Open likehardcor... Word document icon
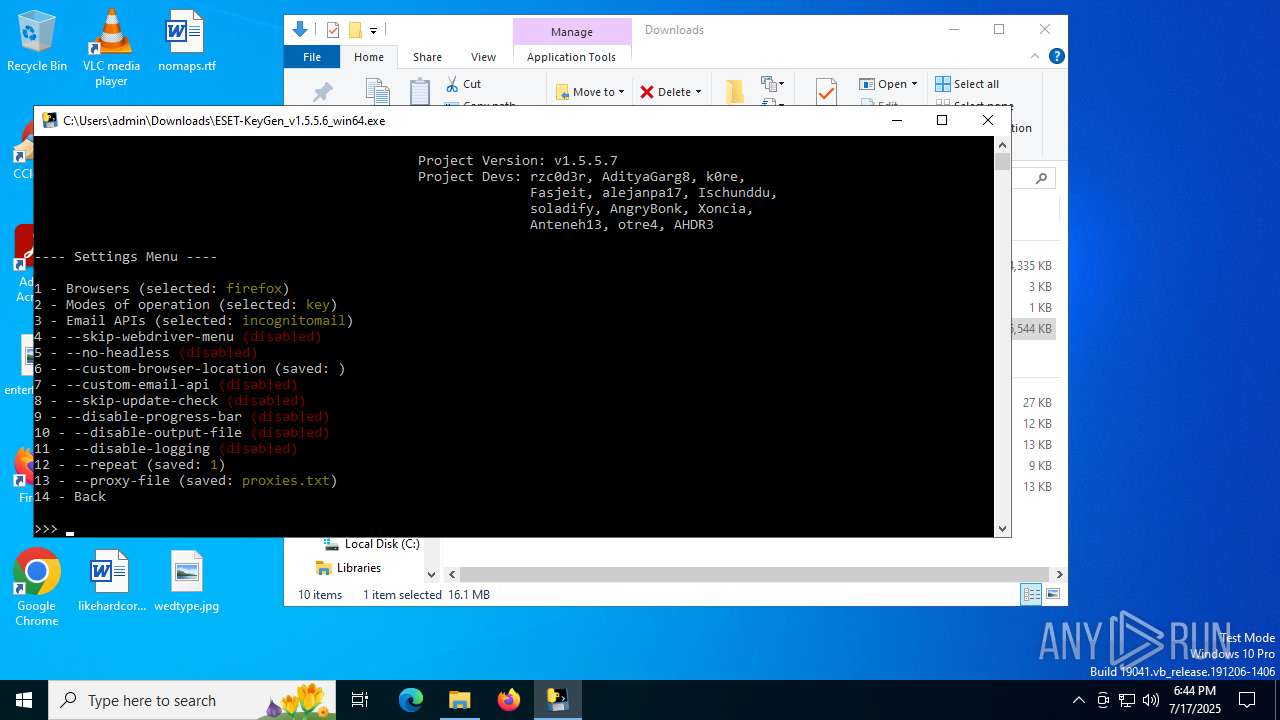This screenshot has width=1280, height=720. pos(111,581)
